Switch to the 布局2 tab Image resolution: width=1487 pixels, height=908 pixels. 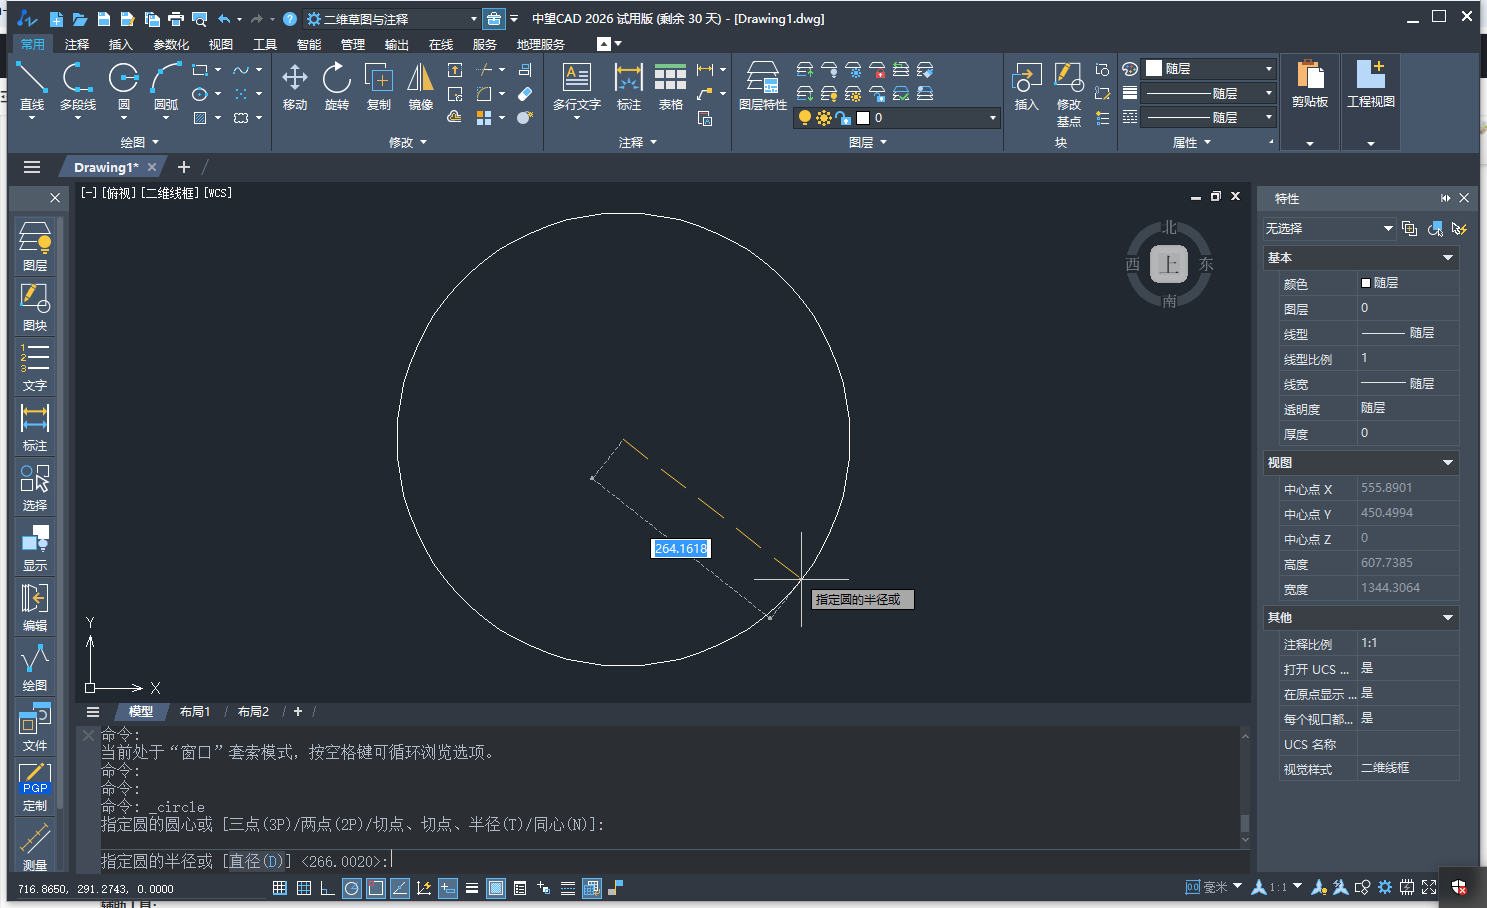(253, 712)
